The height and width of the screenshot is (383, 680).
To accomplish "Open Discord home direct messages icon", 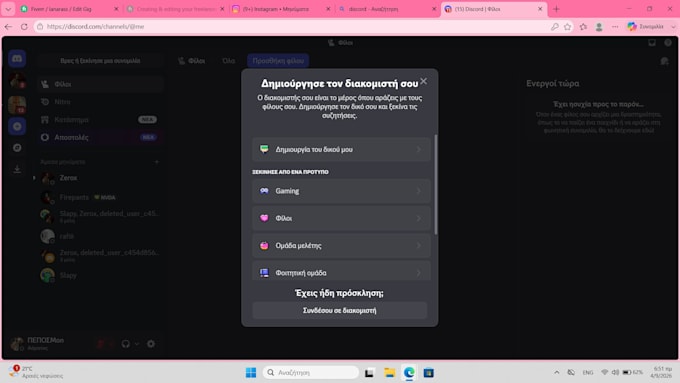I will 17,59.
